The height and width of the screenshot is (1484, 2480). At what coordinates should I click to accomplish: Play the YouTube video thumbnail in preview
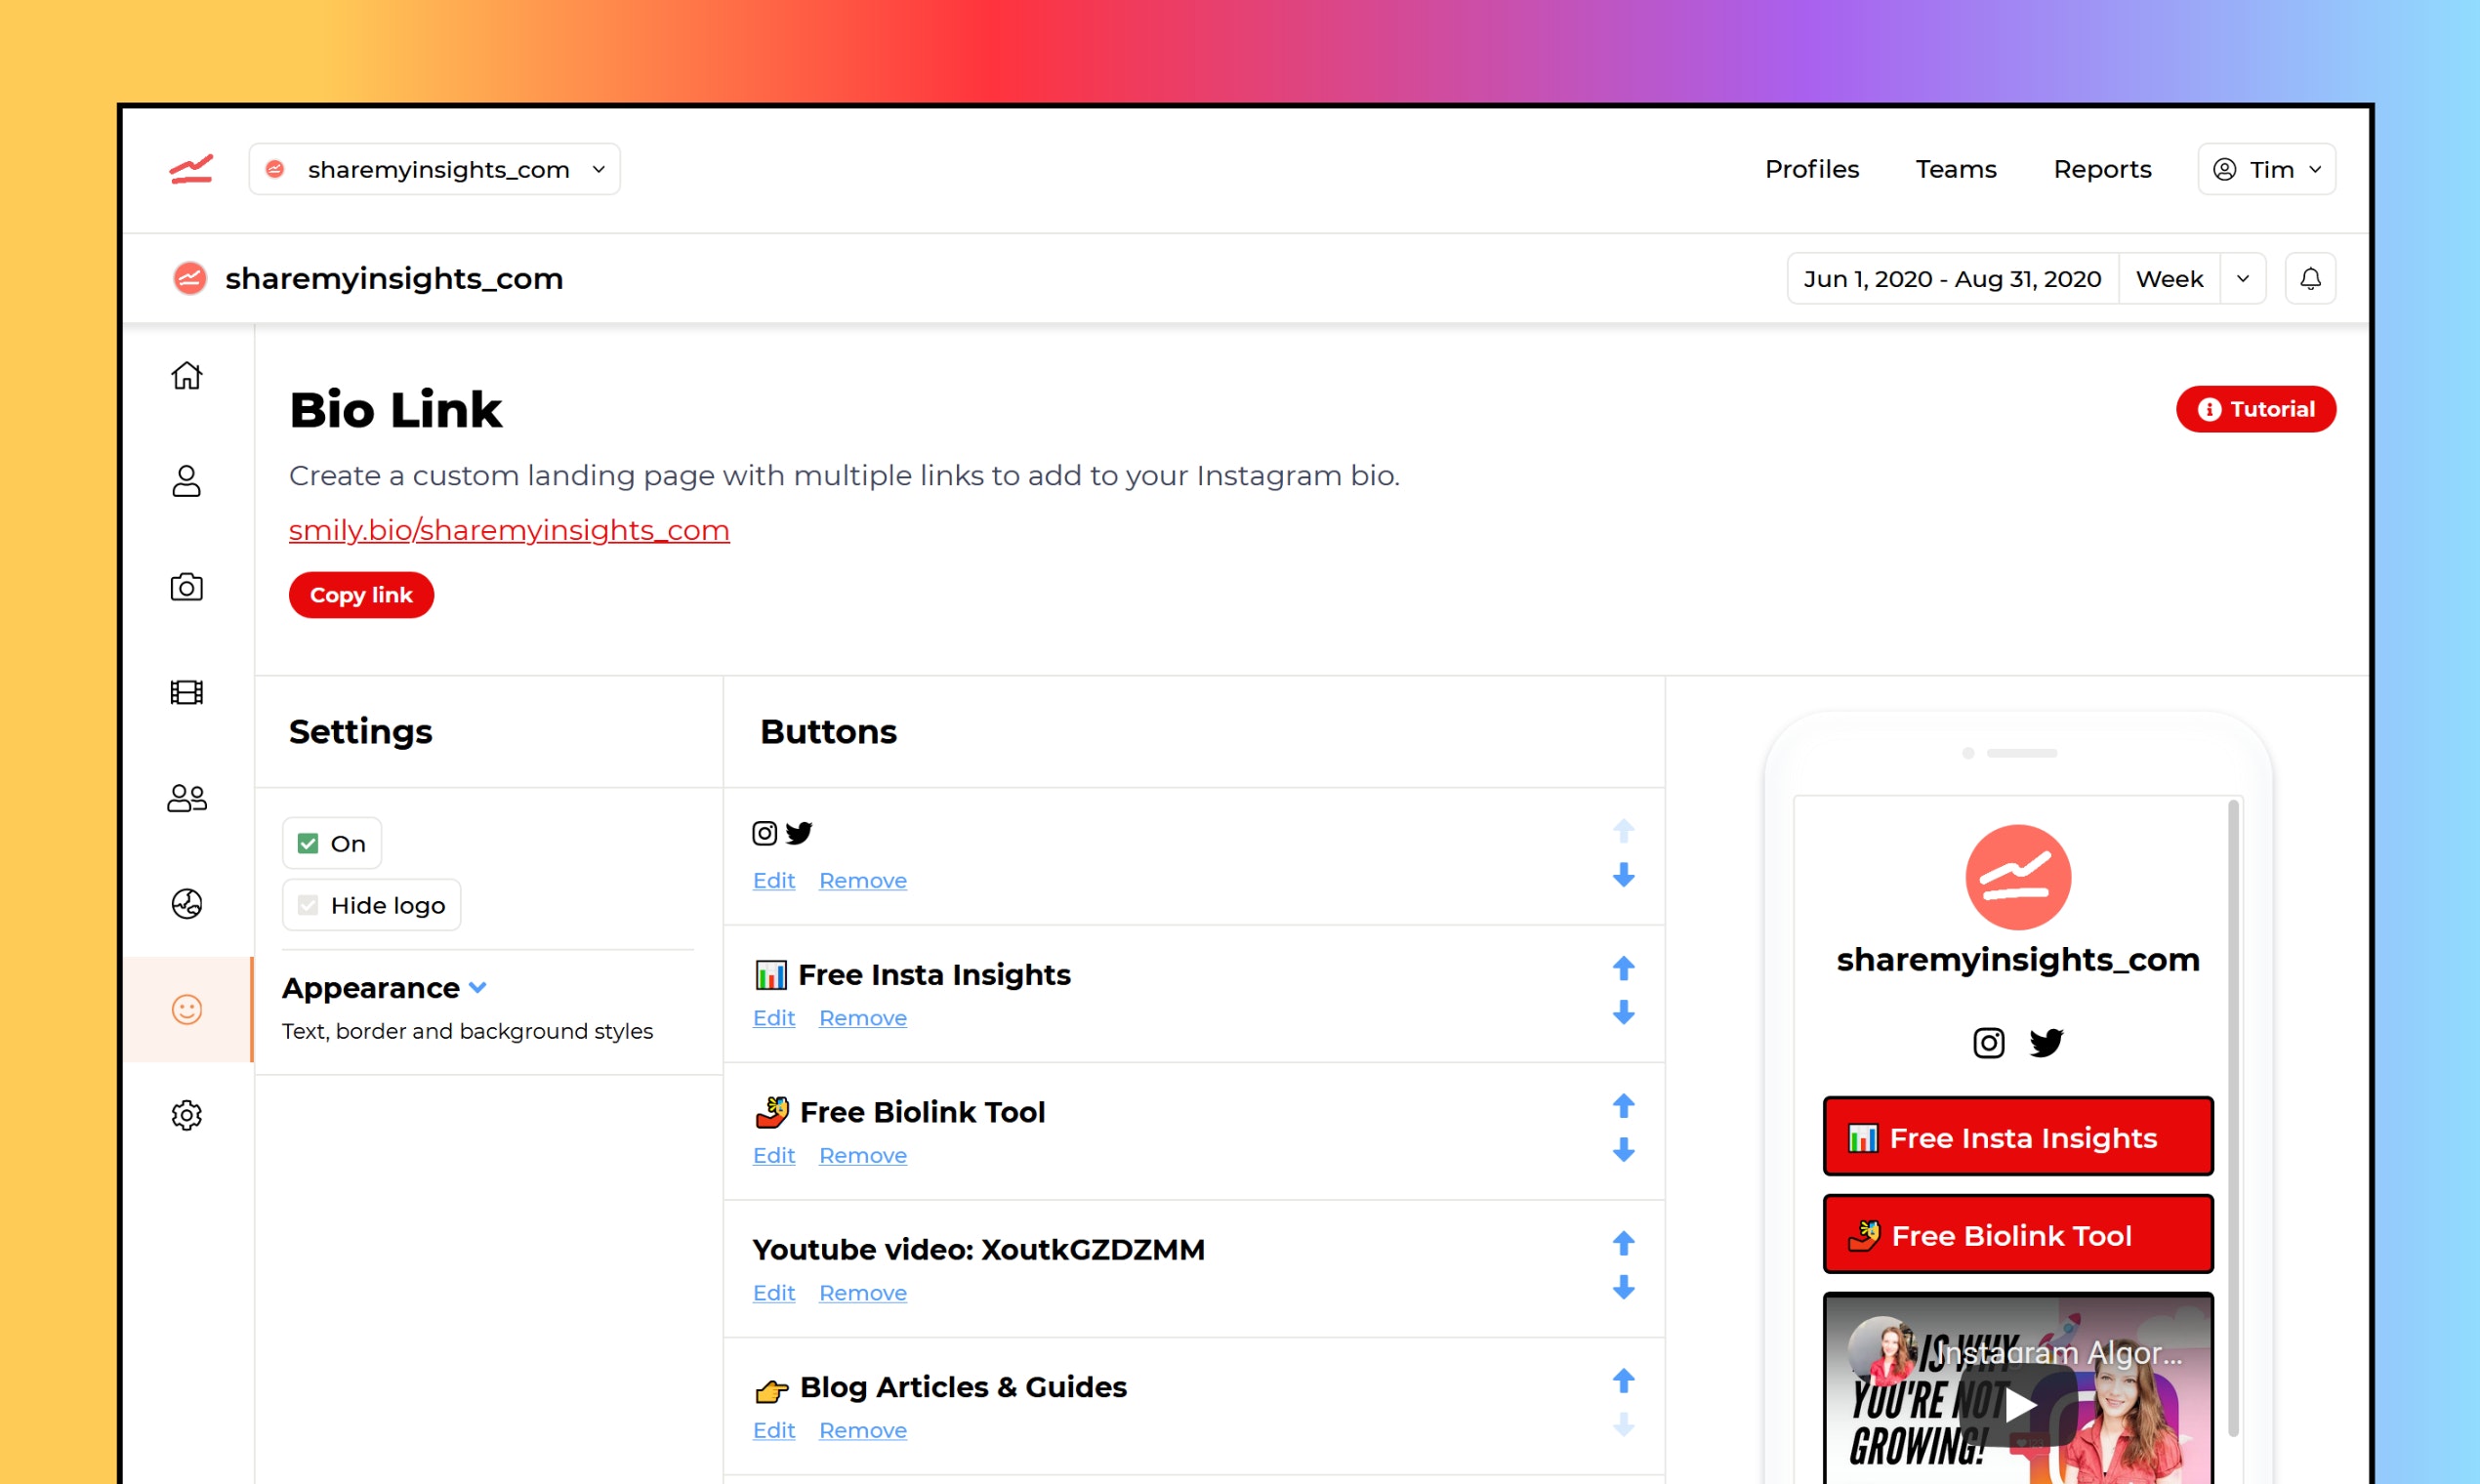(x=2017, y=1404)
